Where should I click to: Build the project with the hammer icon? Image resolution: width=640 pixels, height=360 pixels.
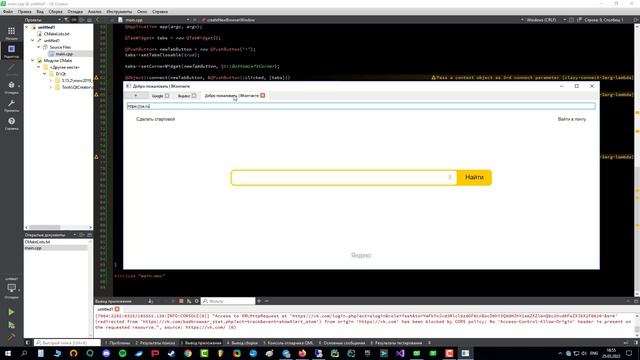(11, 337)
